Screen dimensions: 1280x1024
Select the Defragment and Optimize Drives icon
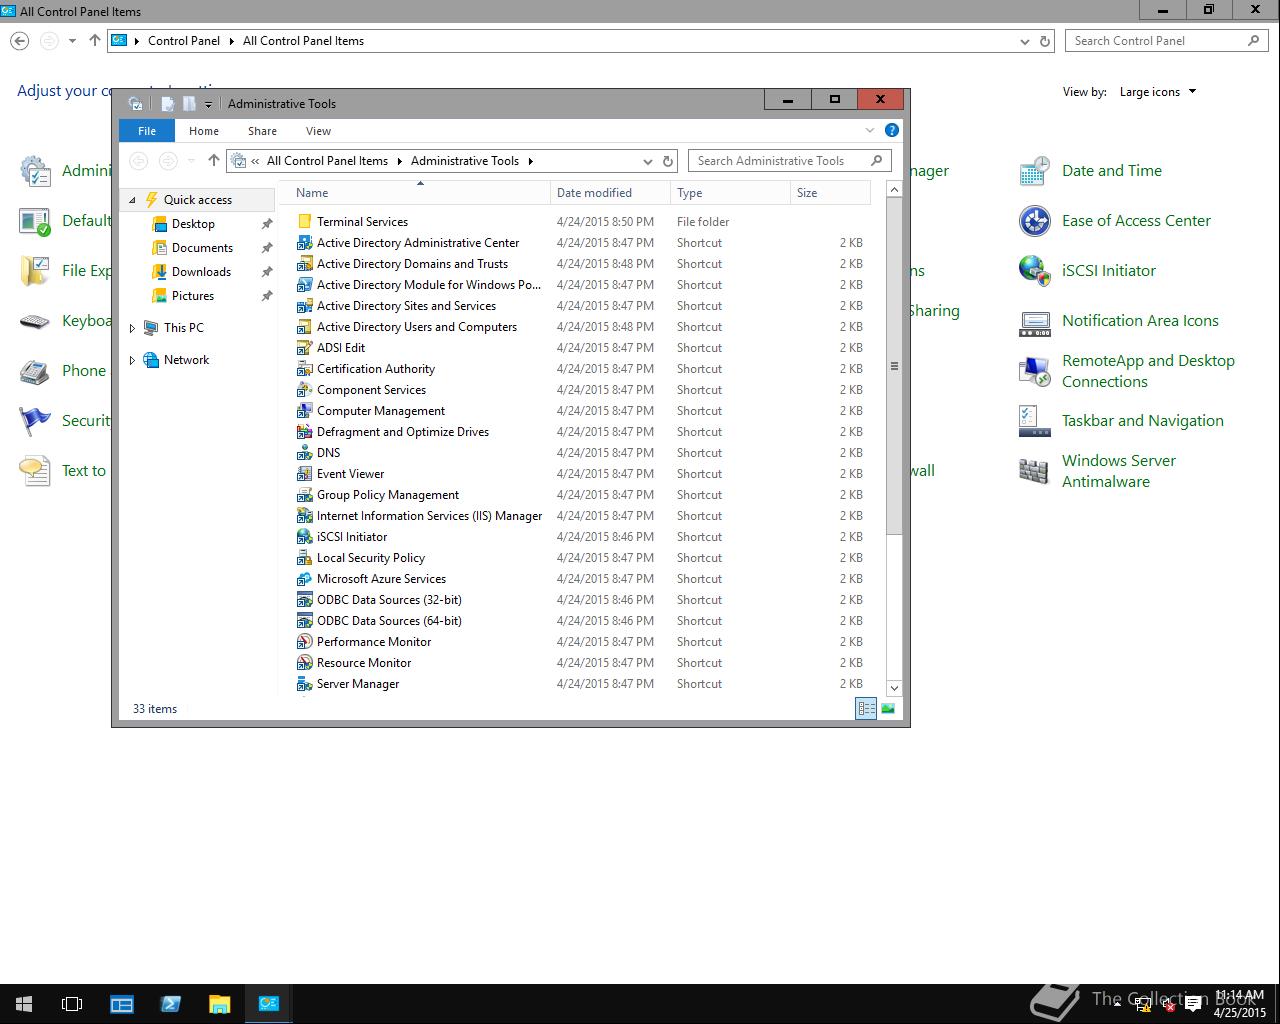pos(305,431)
